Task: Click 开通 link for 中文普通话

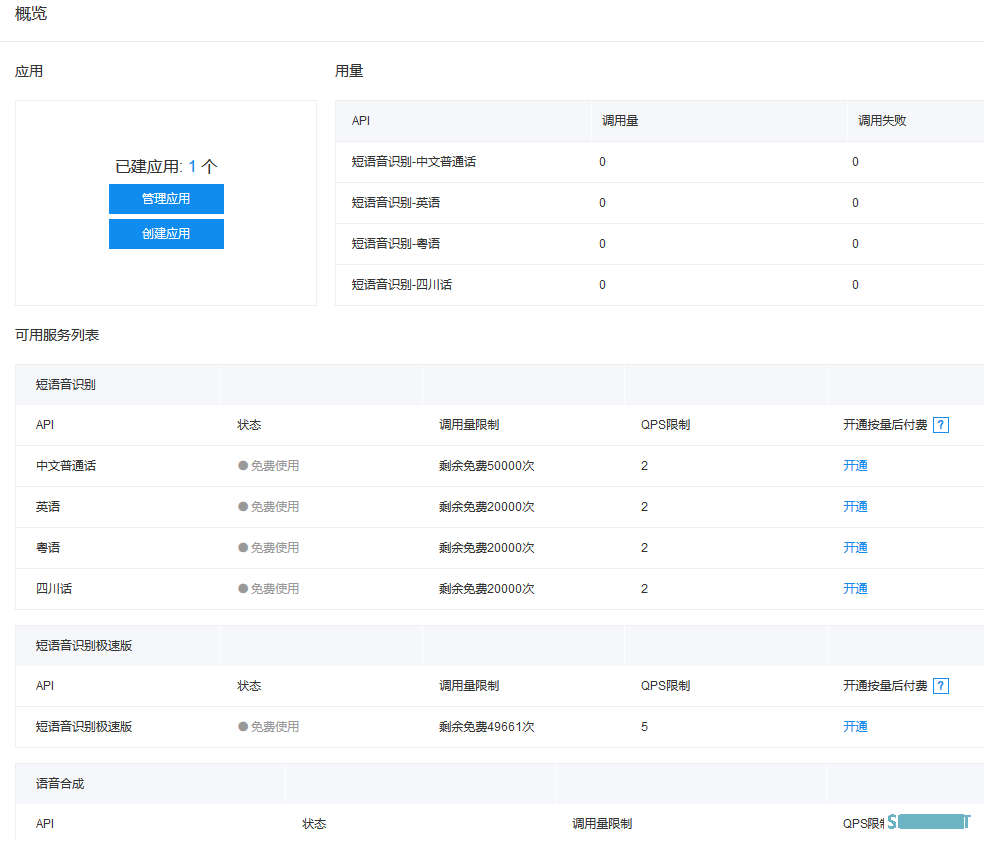Action: tap(855, 466)
